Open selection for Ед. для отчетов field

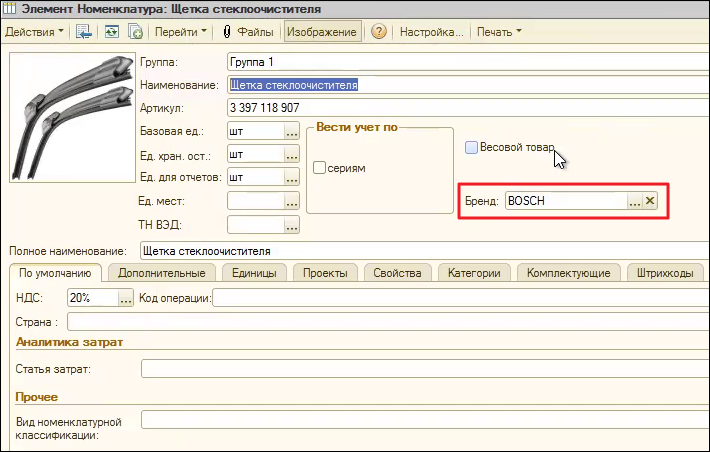coord(292,177)
